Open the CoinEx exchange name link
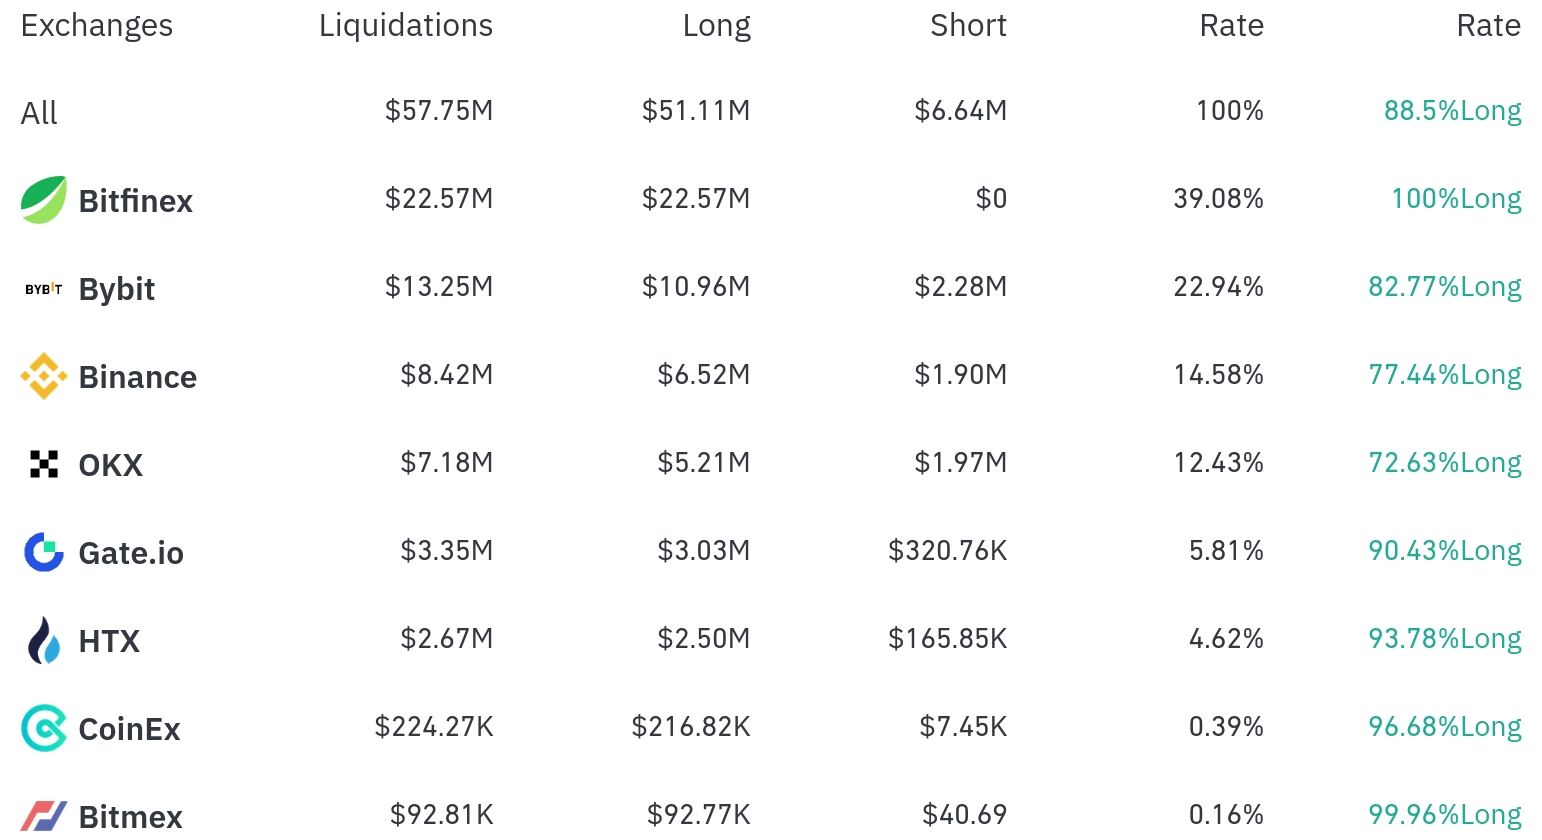Image resolution: width=1542 pixels, height=840 pixels. point(129,729)
